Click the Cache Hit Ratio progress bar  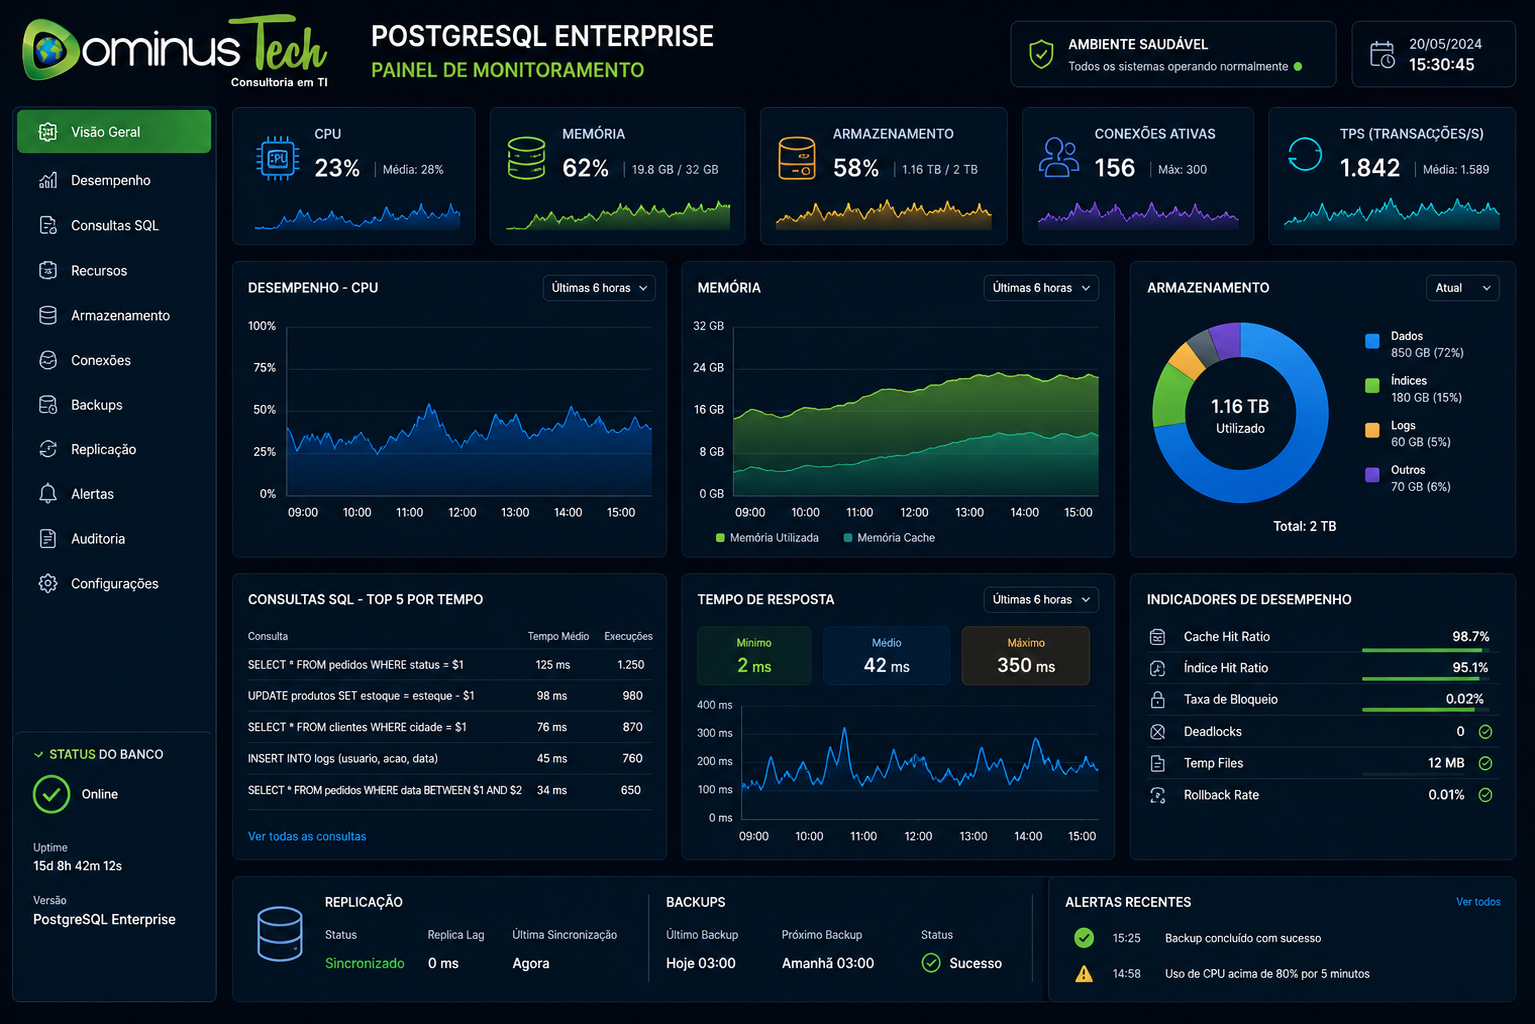click(x=1425, y=650)
